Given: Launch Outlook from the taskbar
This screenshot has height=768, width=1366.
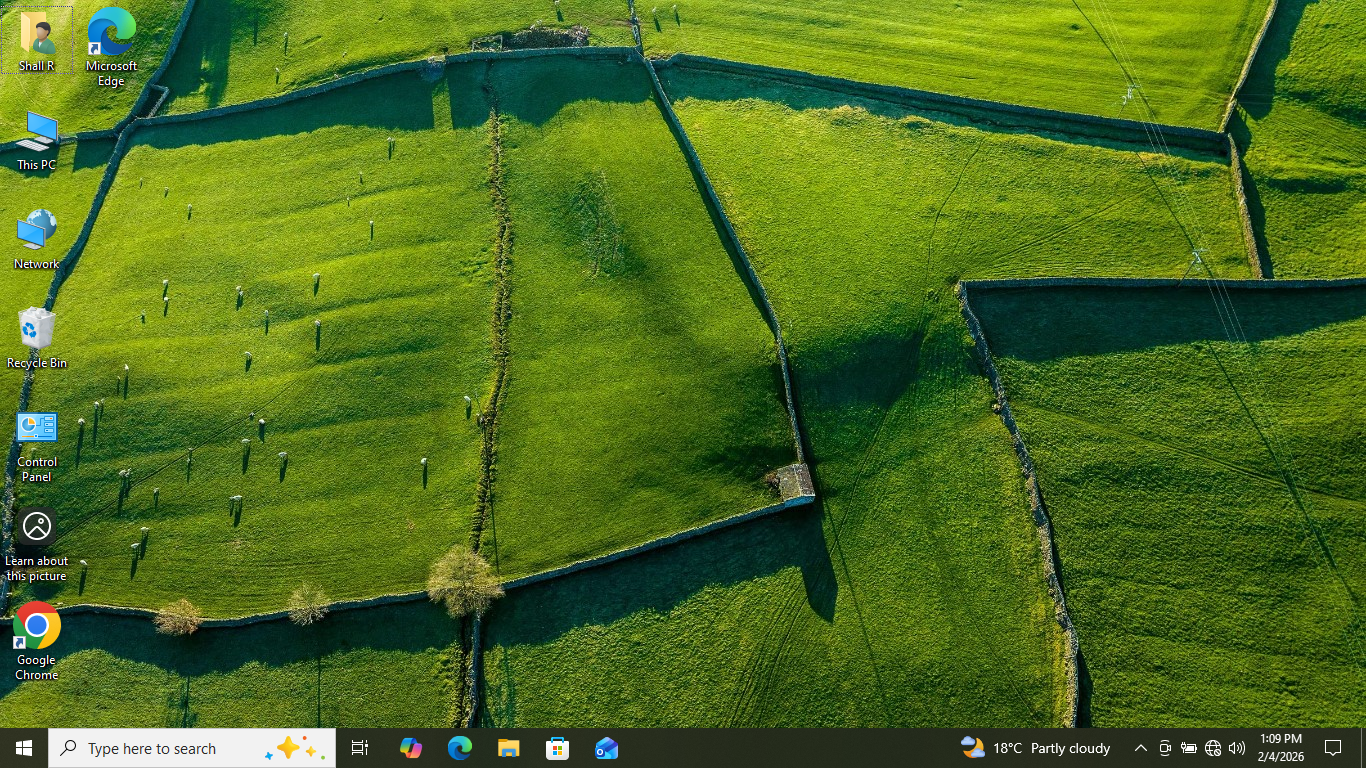Looking at the screenshot, I should point(607,748).
